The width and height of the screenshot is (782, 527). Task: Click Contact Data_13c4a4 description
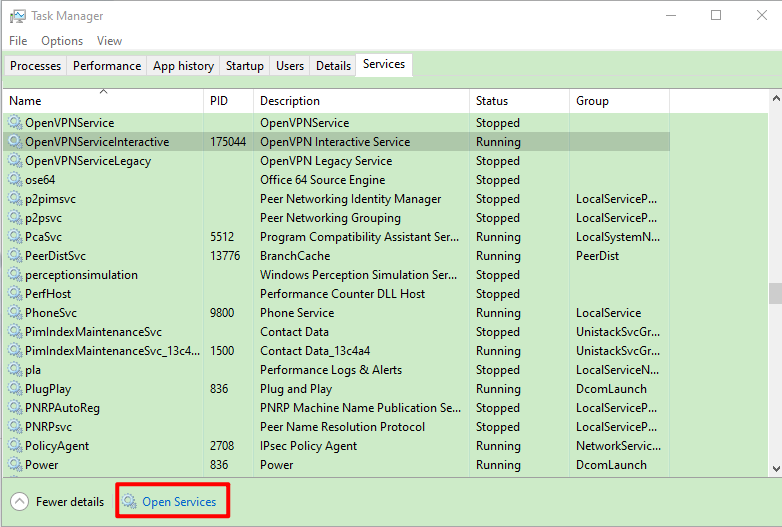tap(315, 351)
